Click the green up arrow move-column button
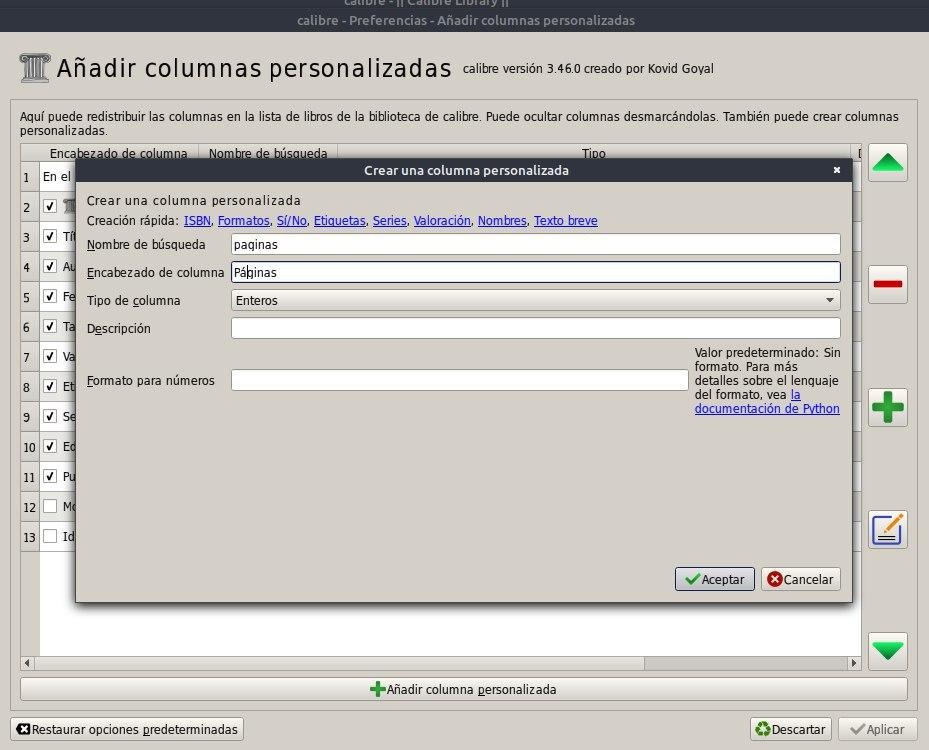 [888, 162]
